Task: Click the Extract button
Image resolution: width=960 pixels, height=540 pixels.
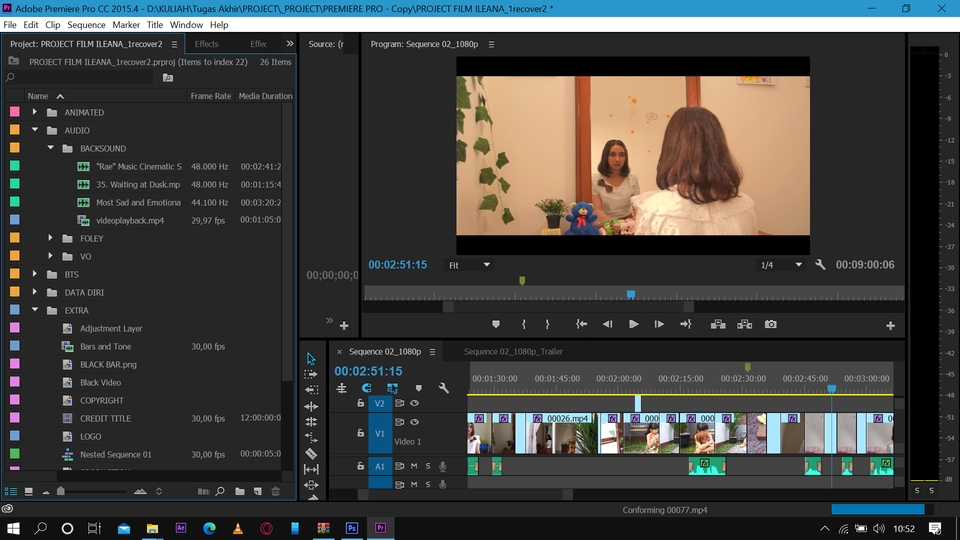Action: click(x=744, y=324)
